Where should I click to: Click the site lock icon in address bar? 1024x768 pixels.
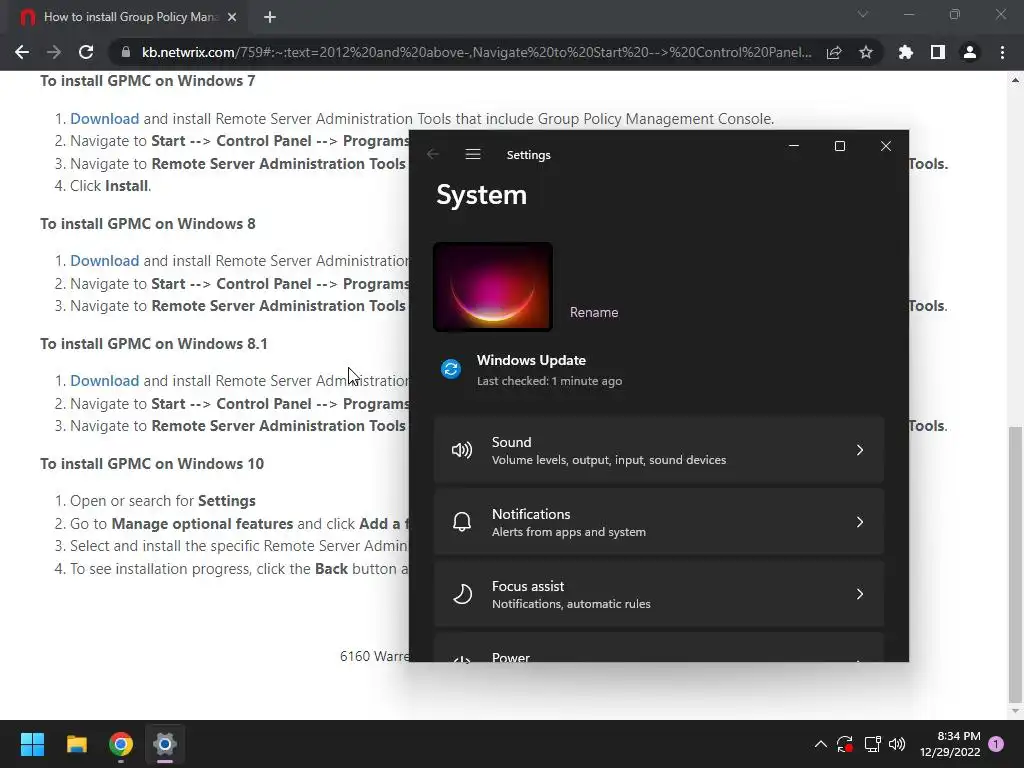125,52
